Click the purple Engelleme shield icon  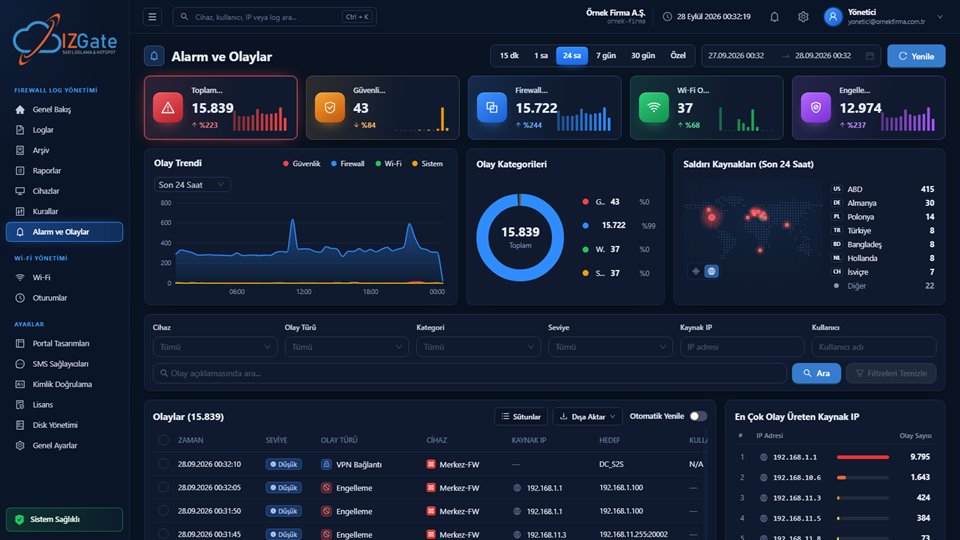(816, 108)
